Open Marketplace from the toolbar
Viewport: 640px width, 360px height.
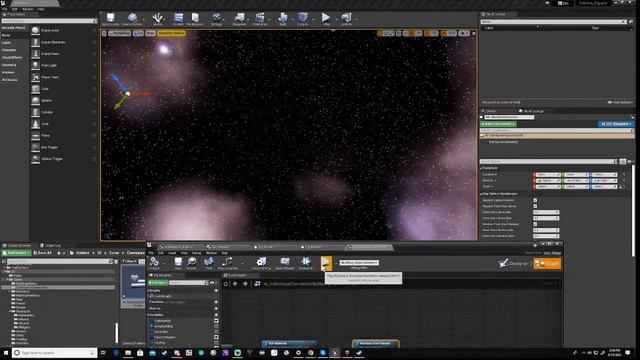195,19
